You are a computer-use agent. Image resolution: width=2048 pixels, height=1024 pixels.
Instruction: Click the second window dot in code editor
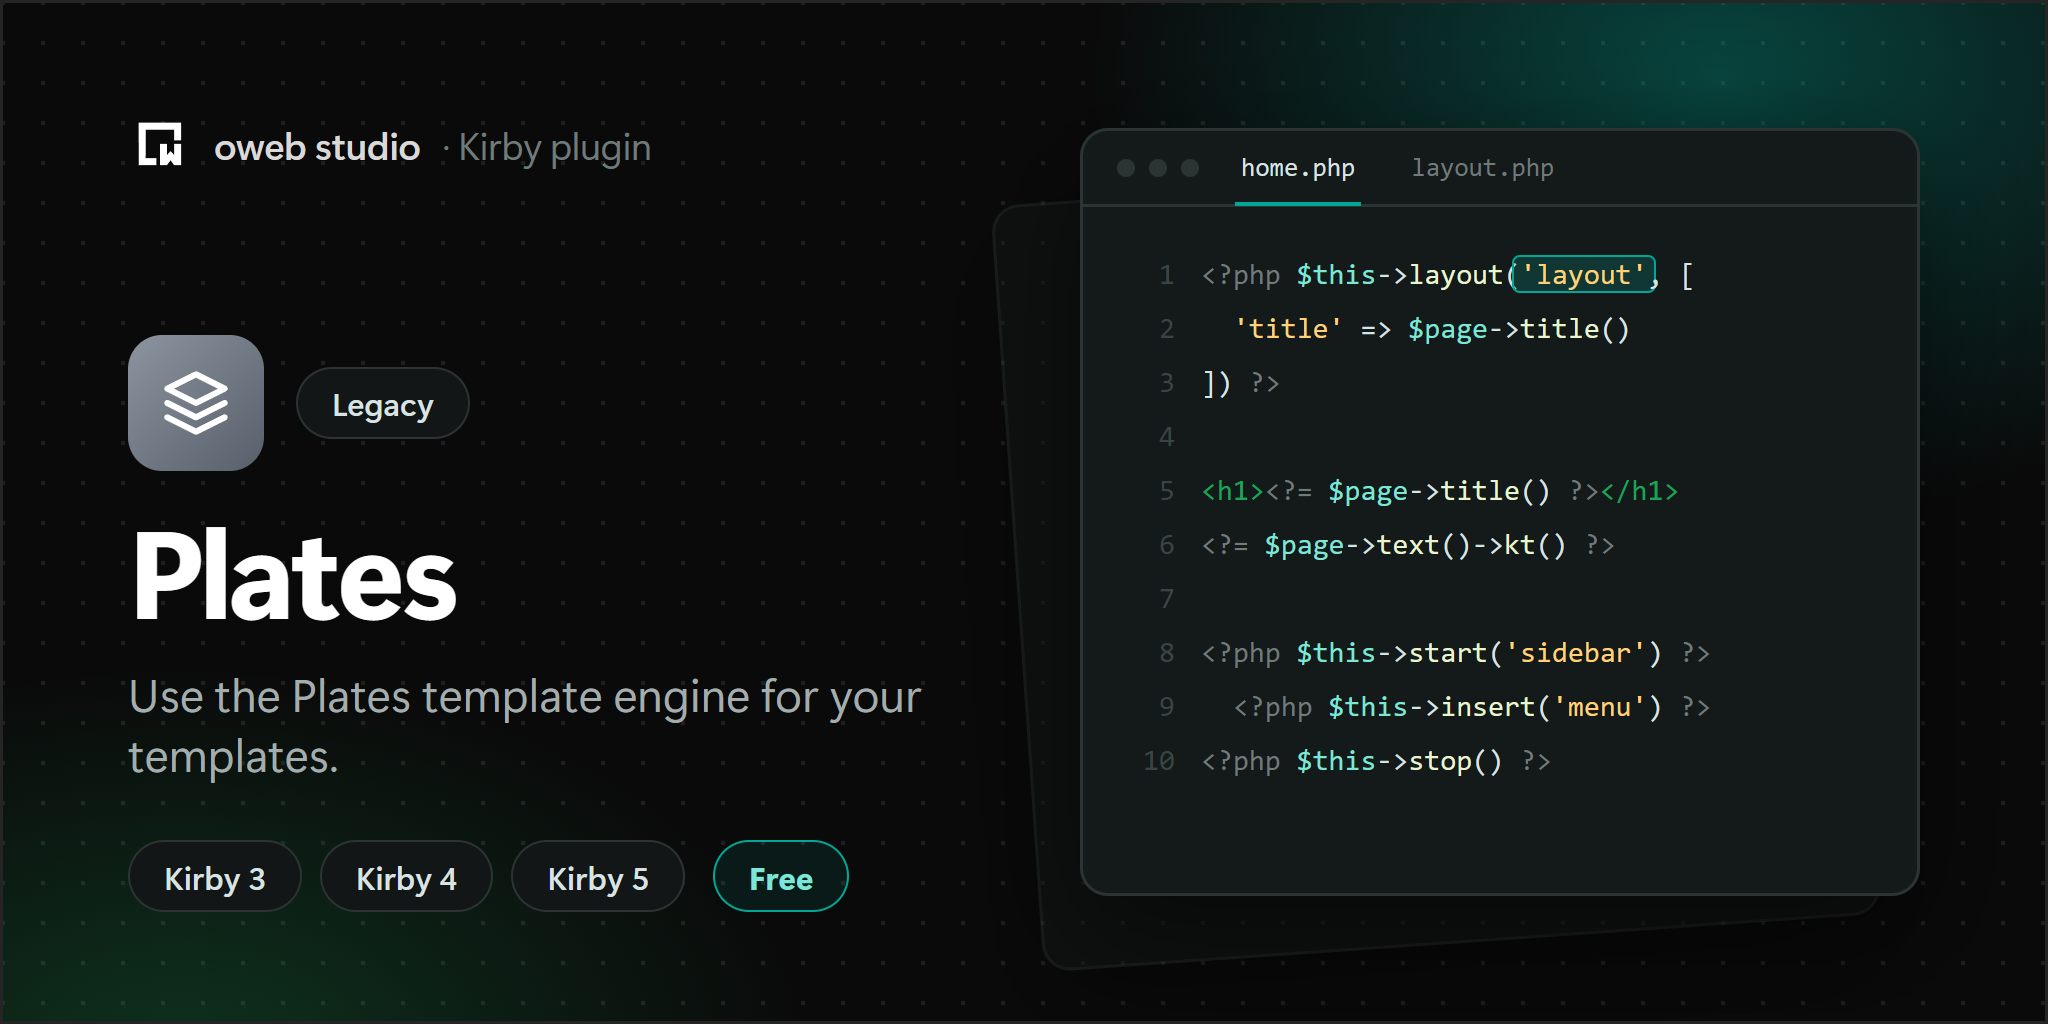[1158, 168]
